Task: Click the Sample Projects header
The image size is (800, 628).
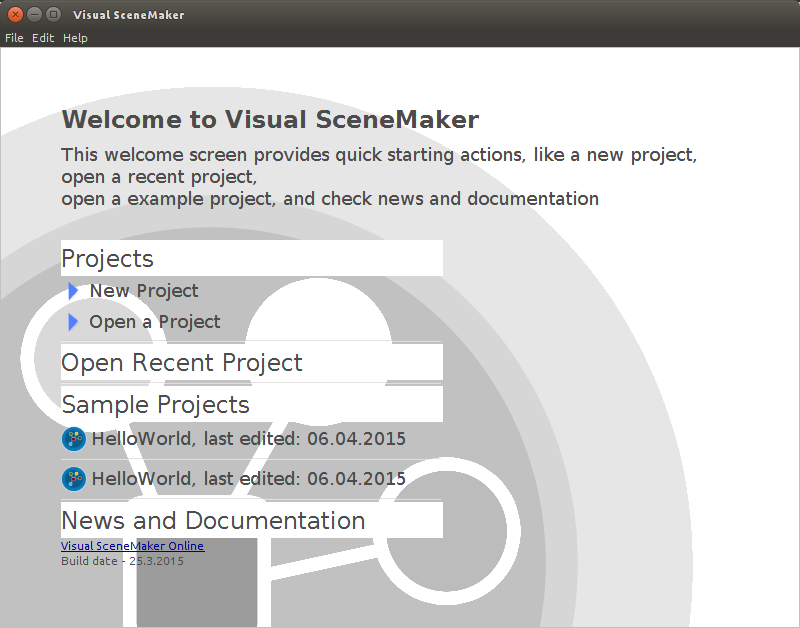Action: pyautogui.click(x=252, y=404)
